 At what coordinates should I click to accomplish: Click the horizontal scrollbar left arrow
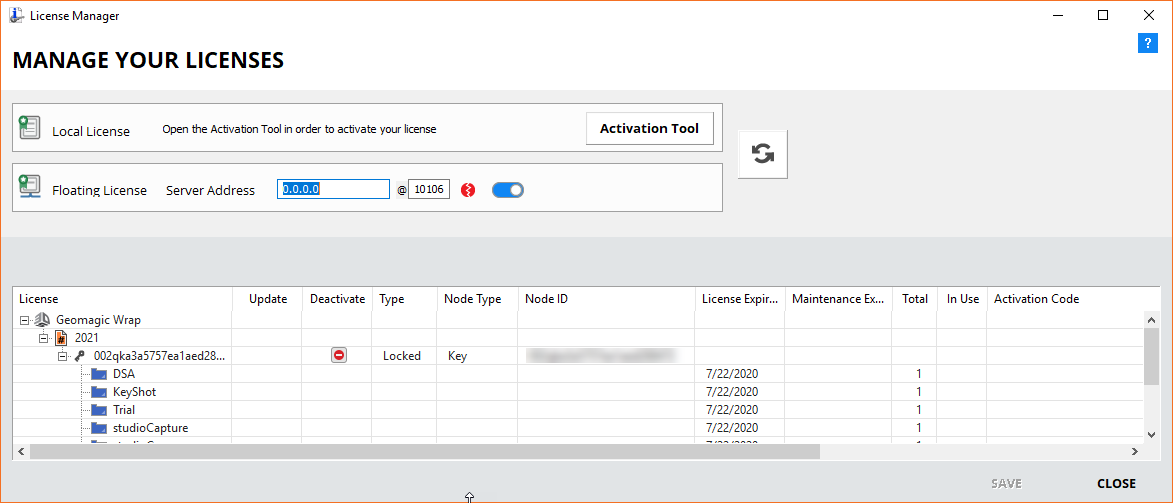[21, 451]
